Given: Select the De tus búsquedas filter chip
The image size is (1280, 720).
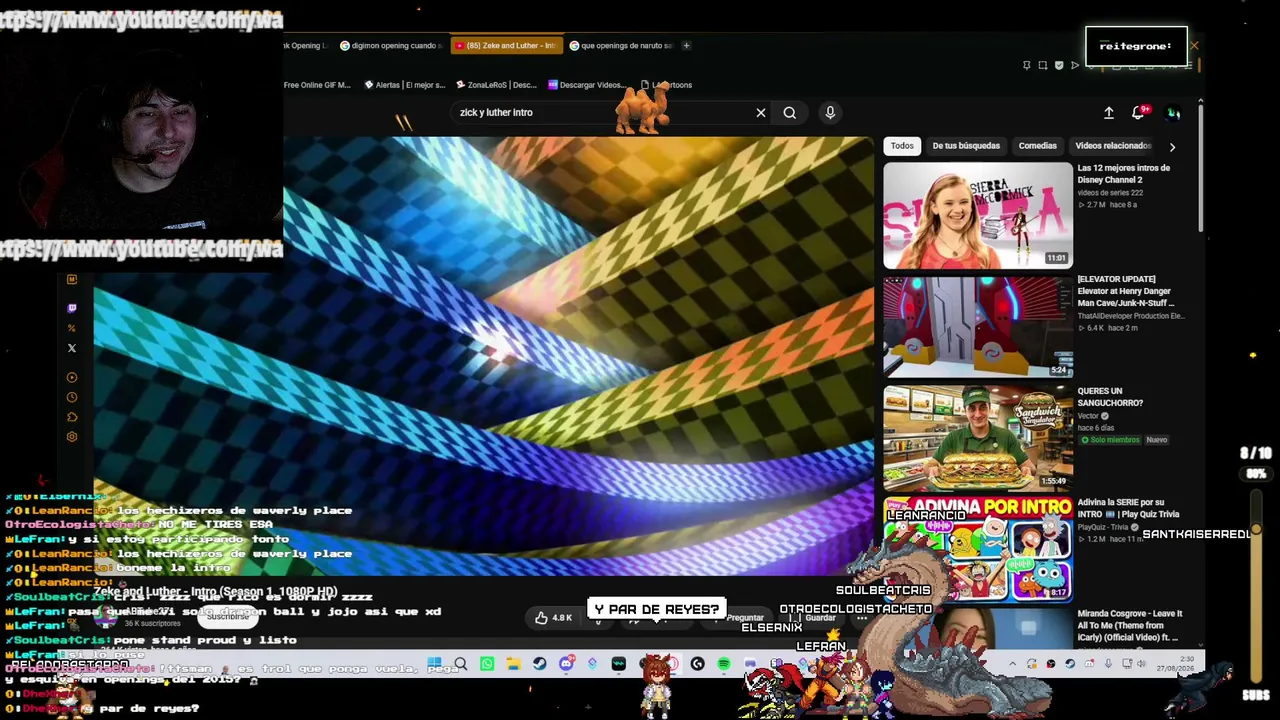Looking at the screenshot, I should tap(966, 146).
